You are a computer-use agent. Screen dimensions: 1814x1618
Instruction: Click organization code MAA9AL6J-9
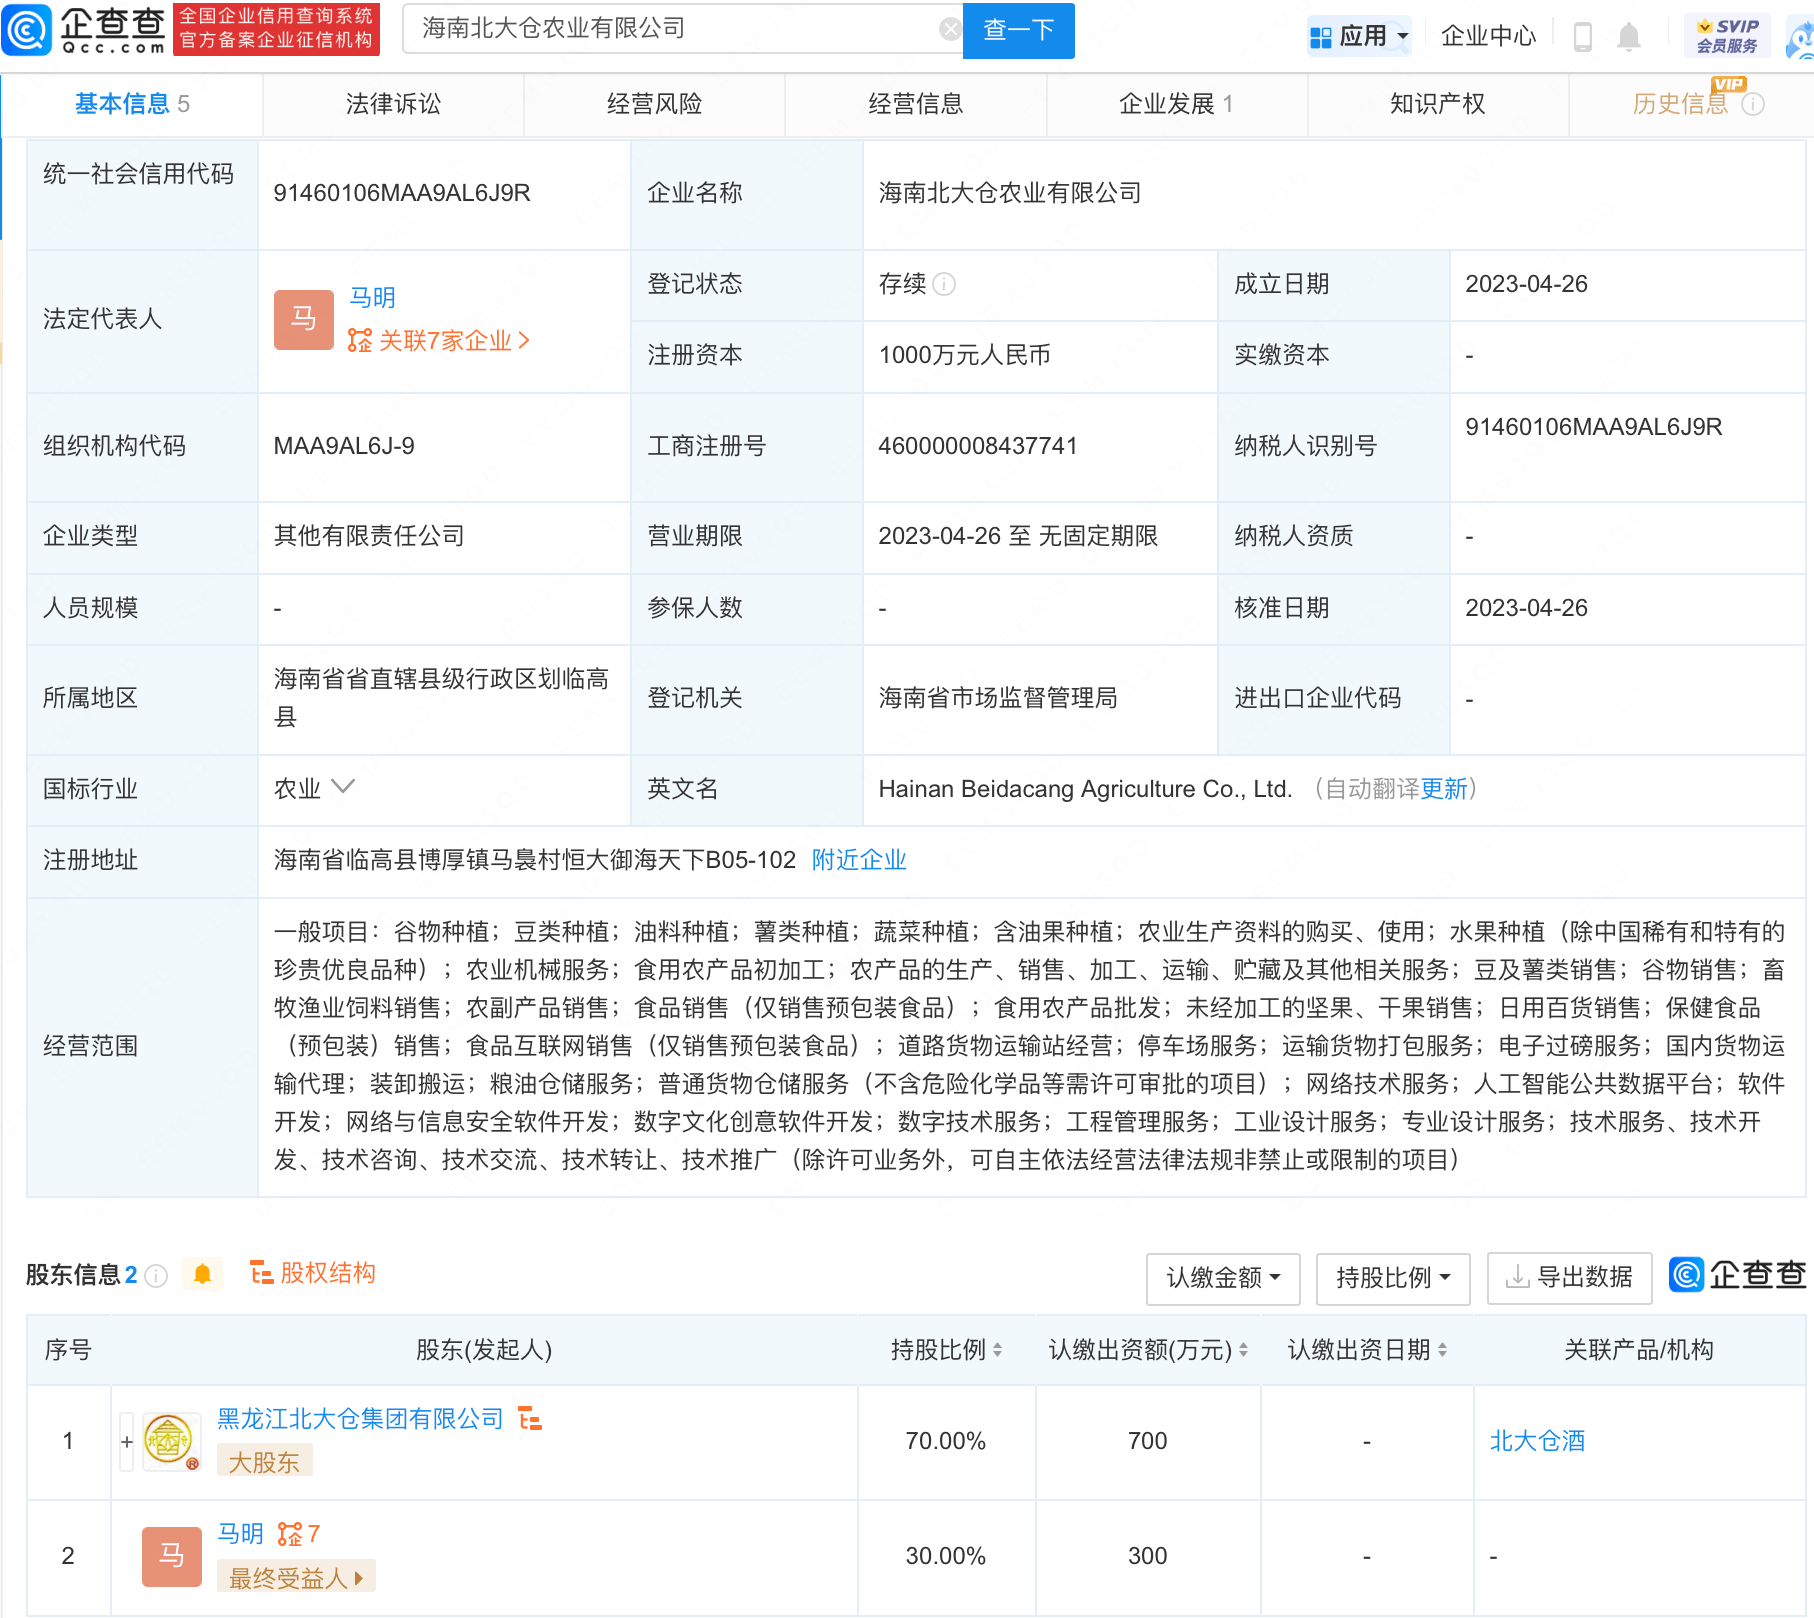[x=344, y=446]
